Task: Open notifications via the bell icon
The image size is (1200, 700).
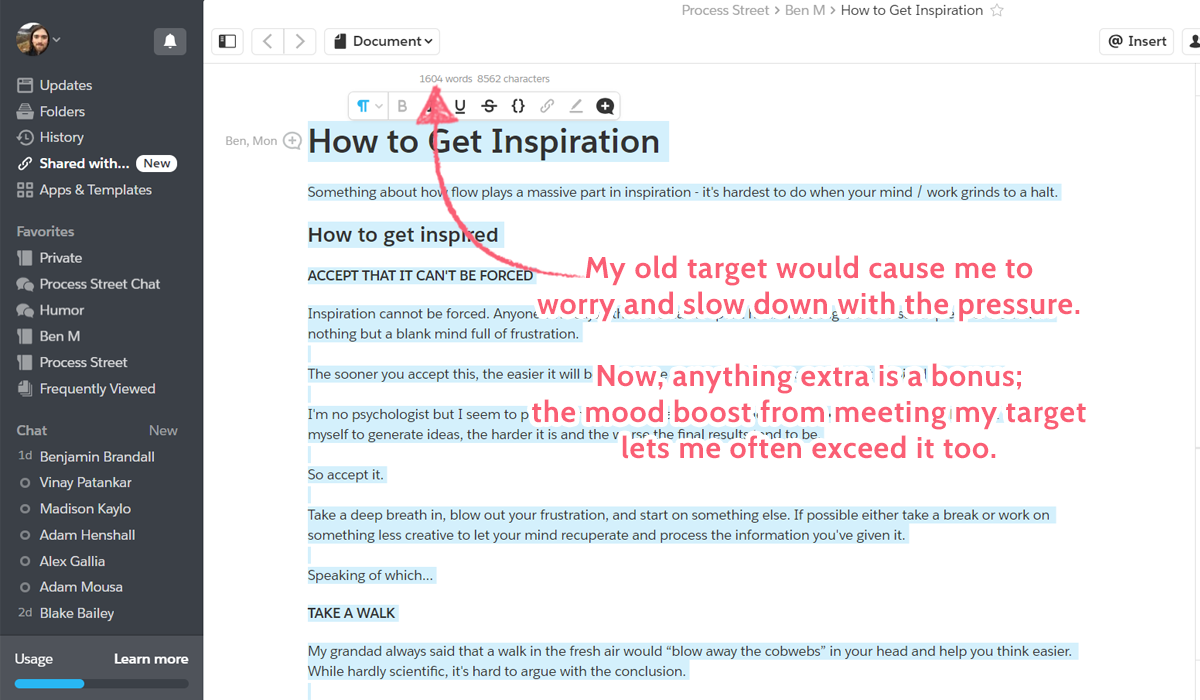Action: [170, 42]
